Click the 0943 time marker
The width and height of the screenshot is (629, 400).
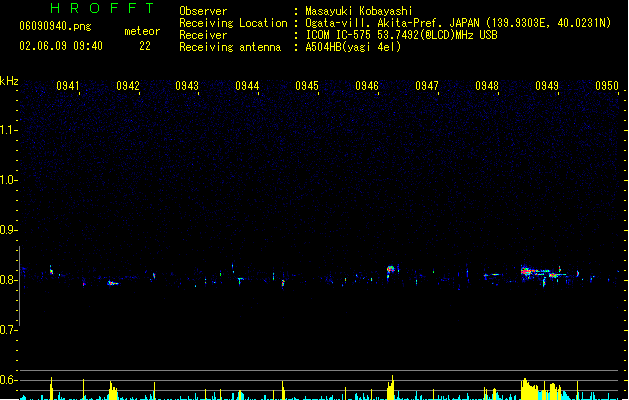click(x=187, y=86)
